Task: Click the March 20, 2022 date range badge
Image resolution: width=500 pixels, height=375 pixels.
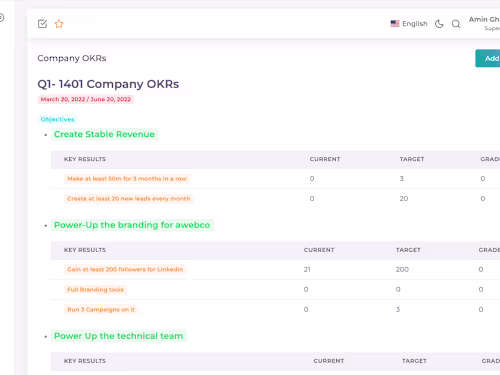Action: [86, 99]
